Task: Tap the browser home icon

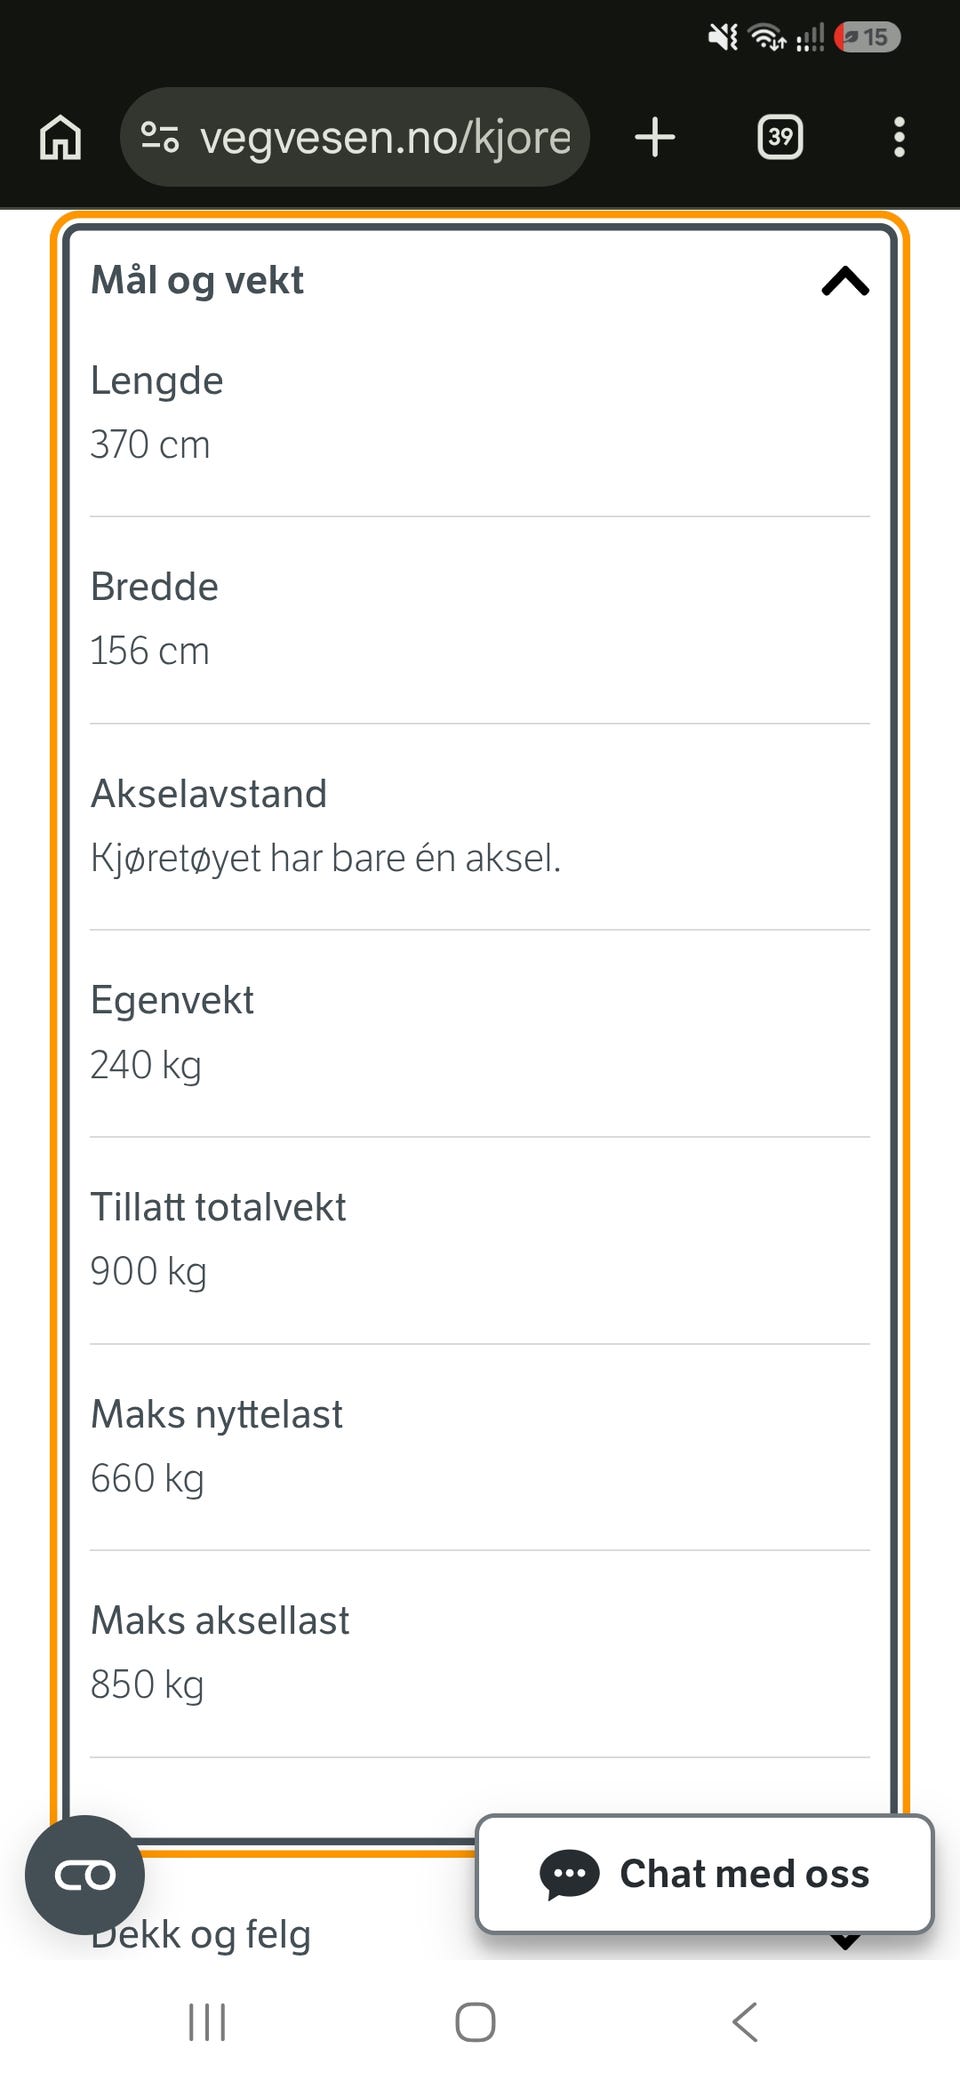Action: point(60,137)
